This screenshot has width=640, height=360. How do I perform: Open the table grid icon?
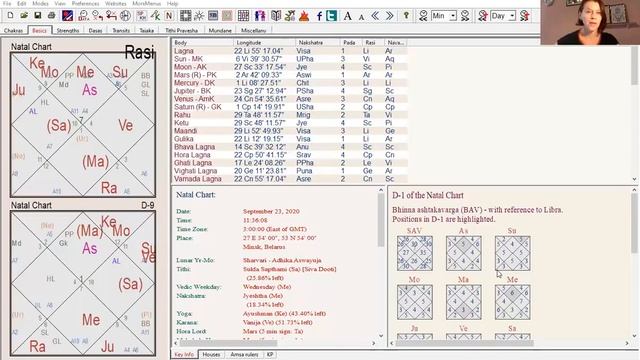point(243,16)
